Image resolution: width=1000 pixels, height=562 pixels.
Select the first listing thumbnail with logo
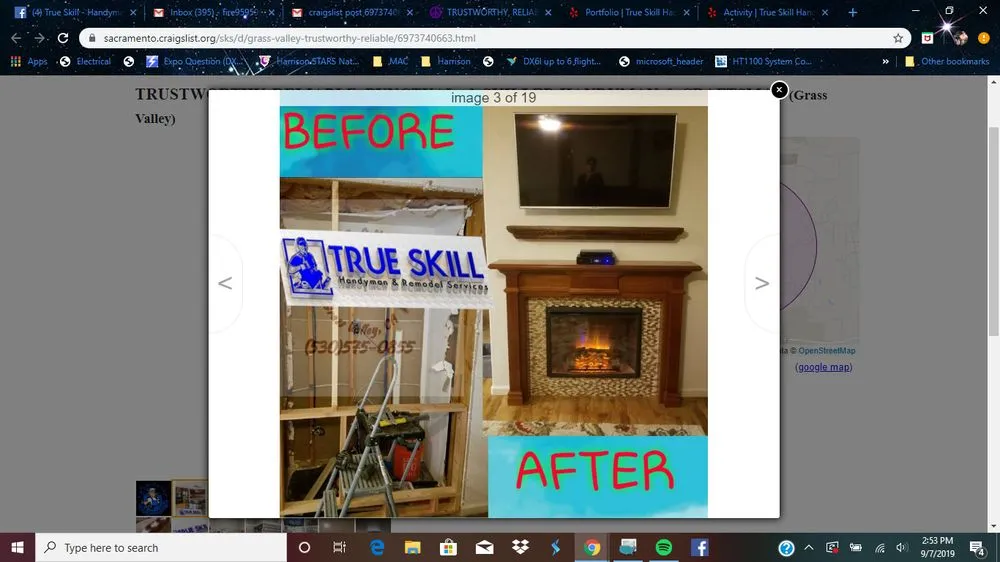153,498
